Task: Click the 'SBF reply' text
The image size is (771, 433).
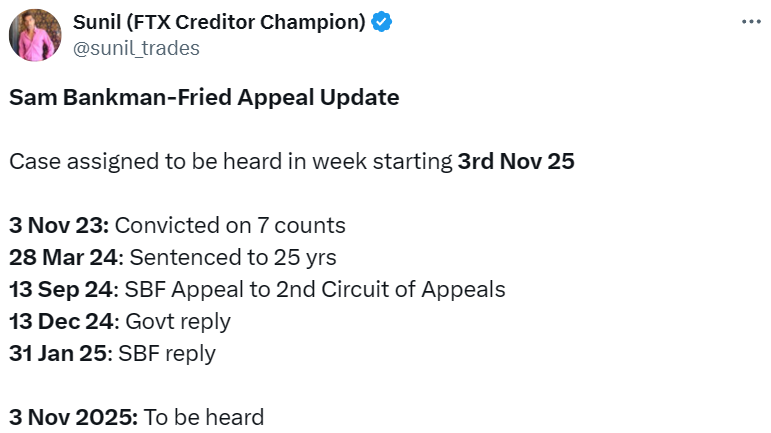Action: click(x=166, y=353)
